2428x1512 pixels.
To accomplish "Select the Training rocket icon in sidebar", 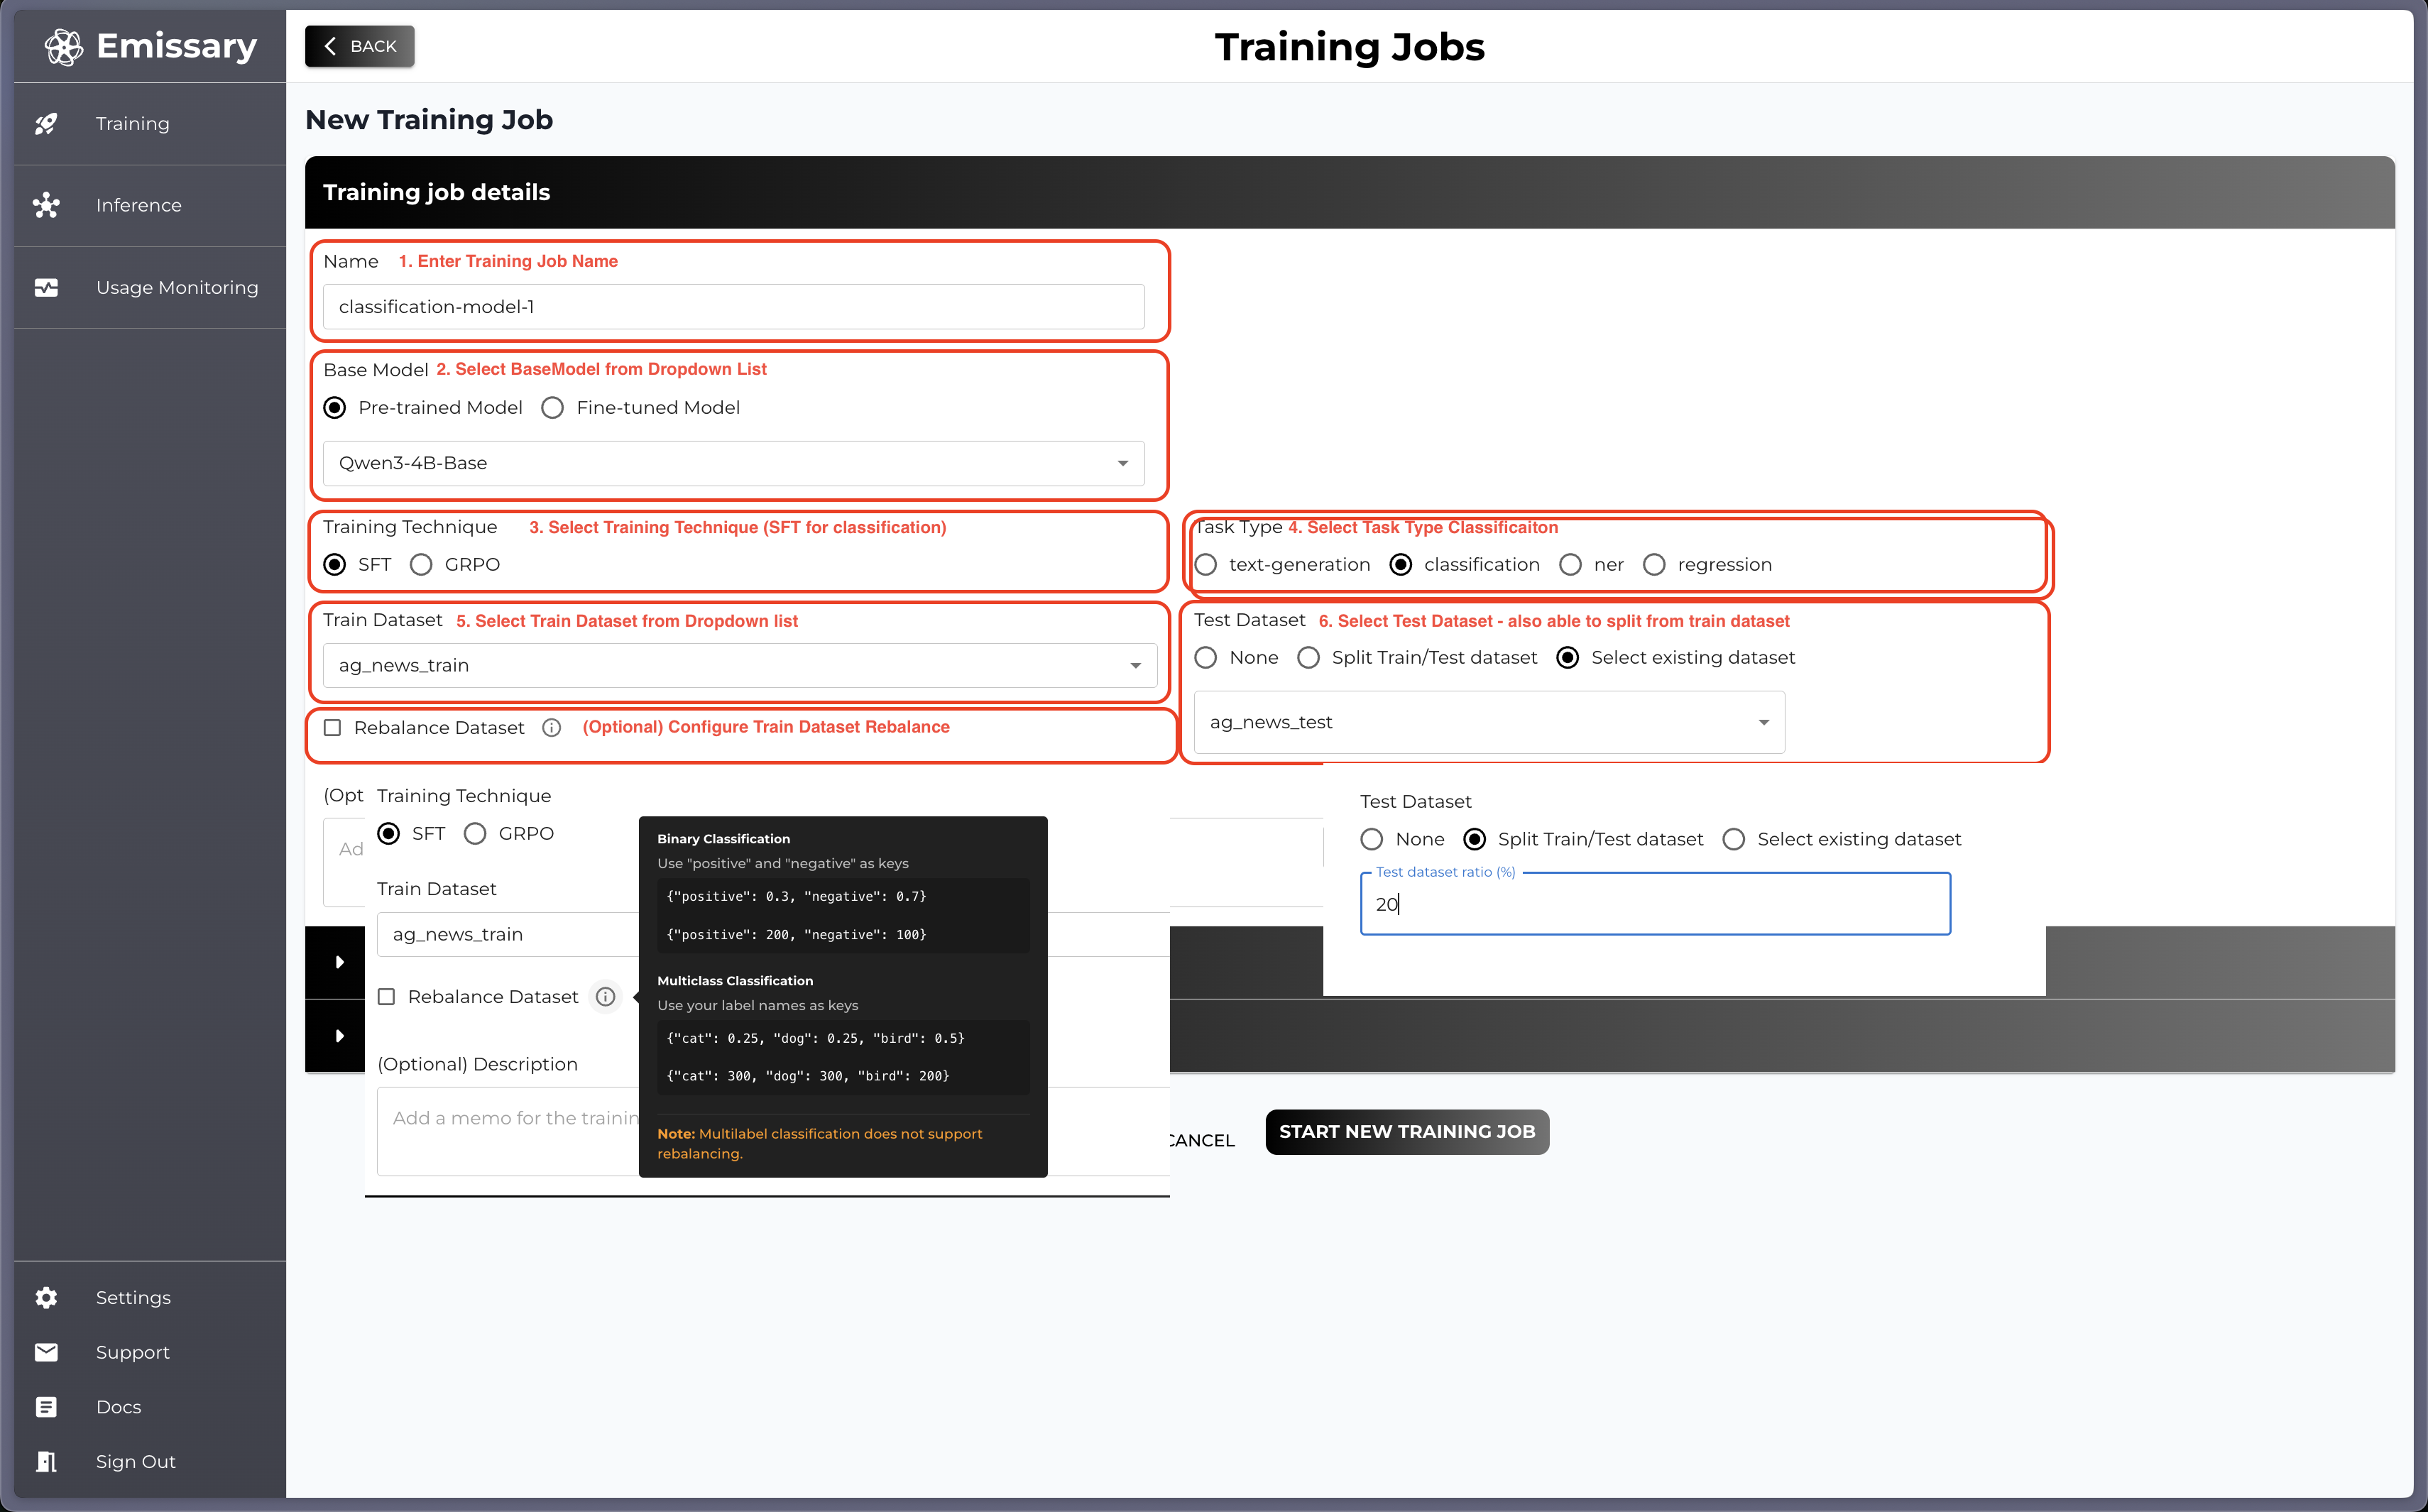I will coord(47,123).
